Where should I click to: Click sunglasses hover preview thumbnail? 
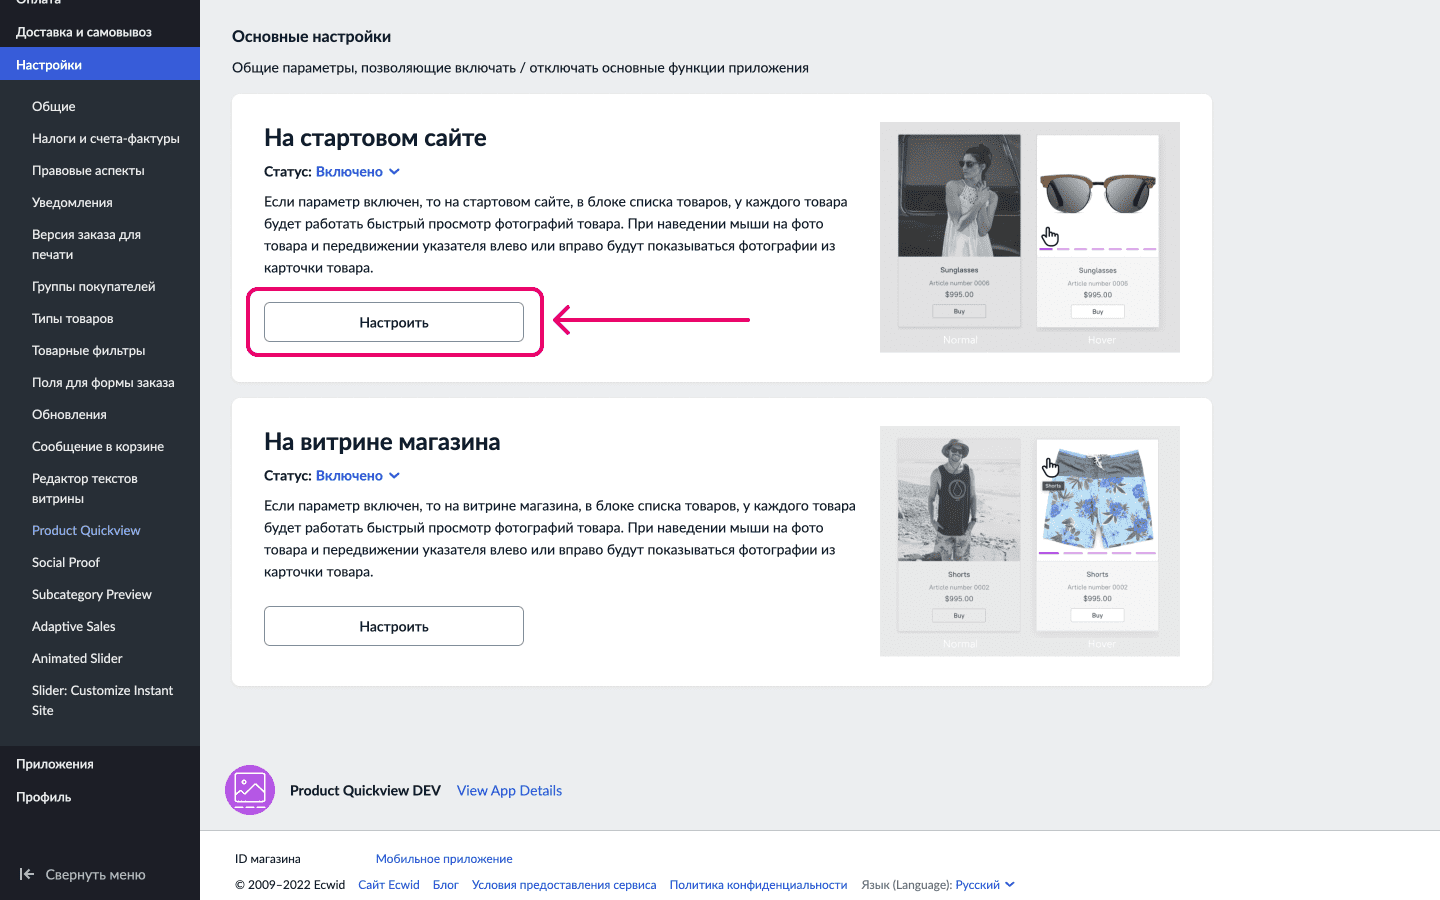[1097, 195]
